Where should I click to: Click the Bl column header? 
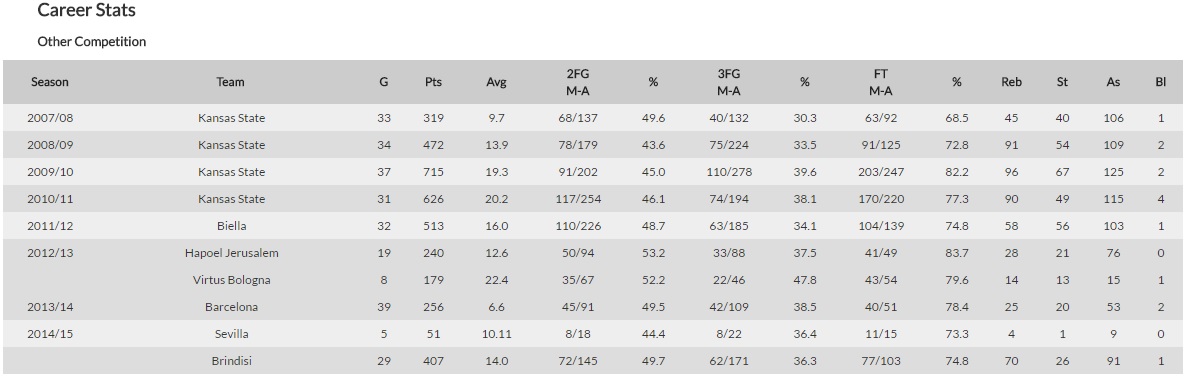(x=1161, y=82)
